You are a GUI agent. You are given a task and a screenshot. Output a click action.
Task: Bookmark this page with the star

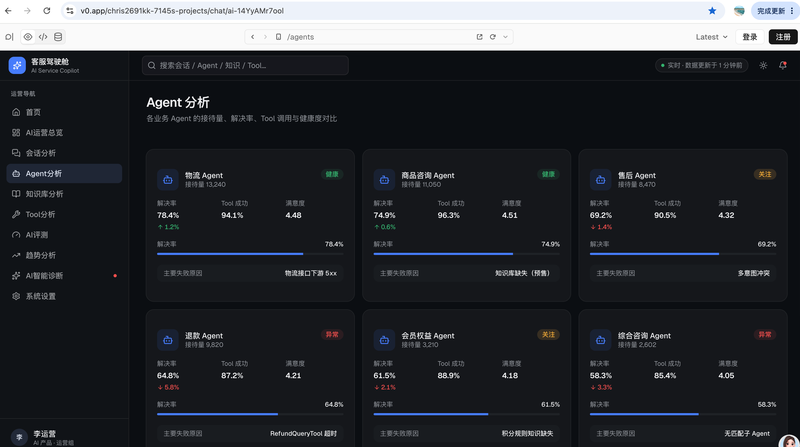tap(712, 11)
